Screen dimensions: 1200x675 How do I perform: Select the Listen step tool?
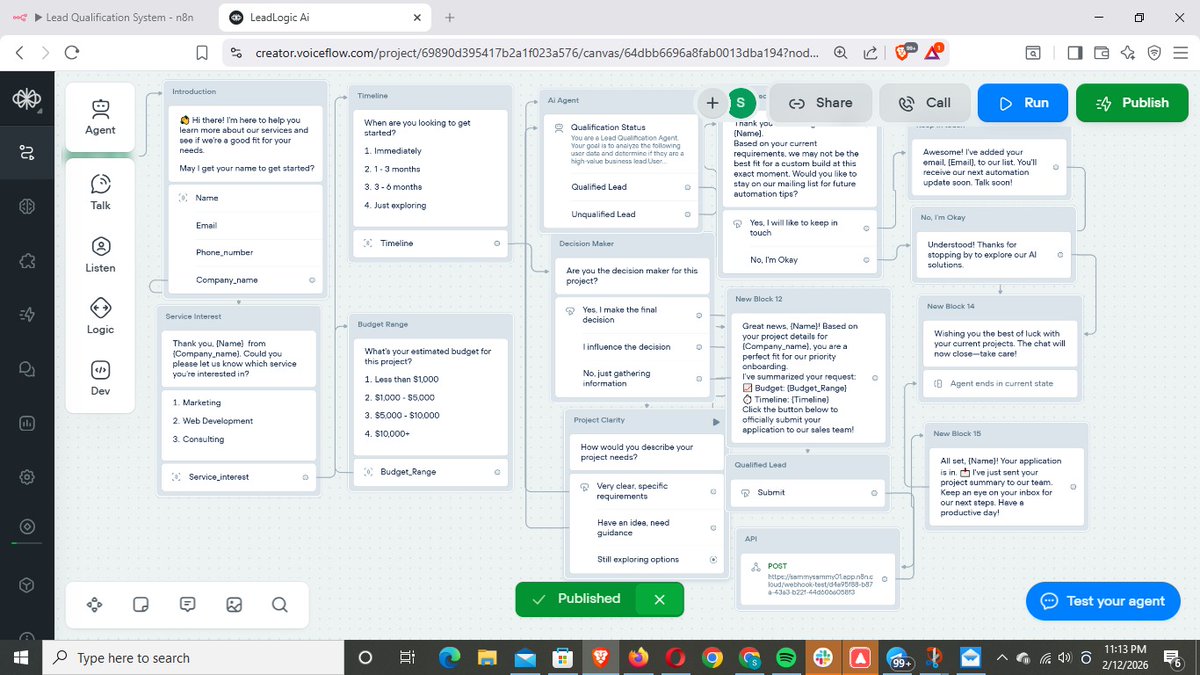click(x=100, y=254)
